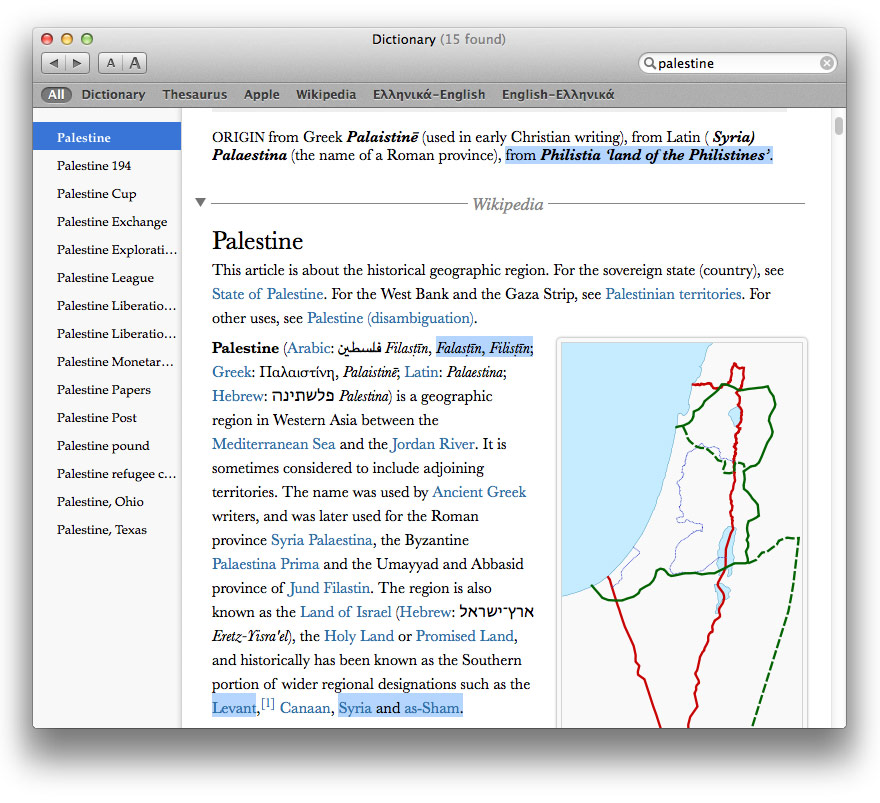
Task: Clear the search field with the x icon
Action: click(826, 63)
